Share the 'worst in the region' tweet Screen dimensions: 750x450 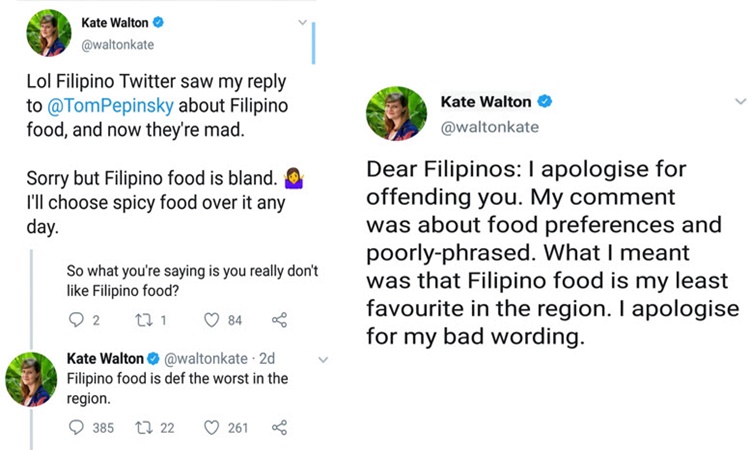click(279, 427)
